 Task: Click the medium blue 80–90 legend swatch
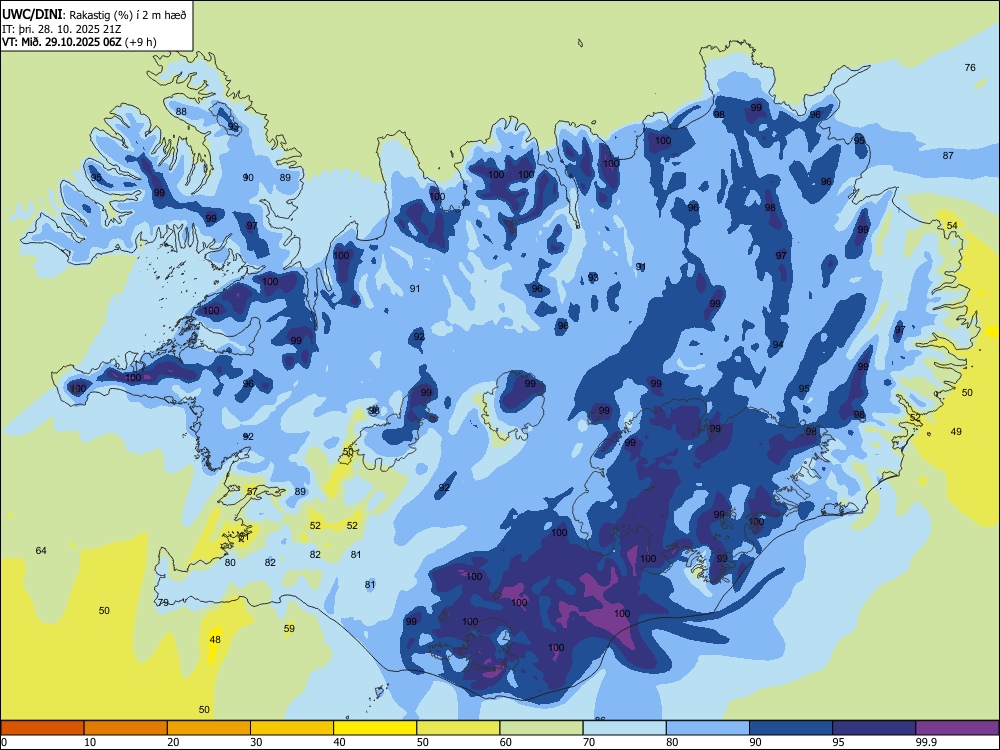pos(708,728)
